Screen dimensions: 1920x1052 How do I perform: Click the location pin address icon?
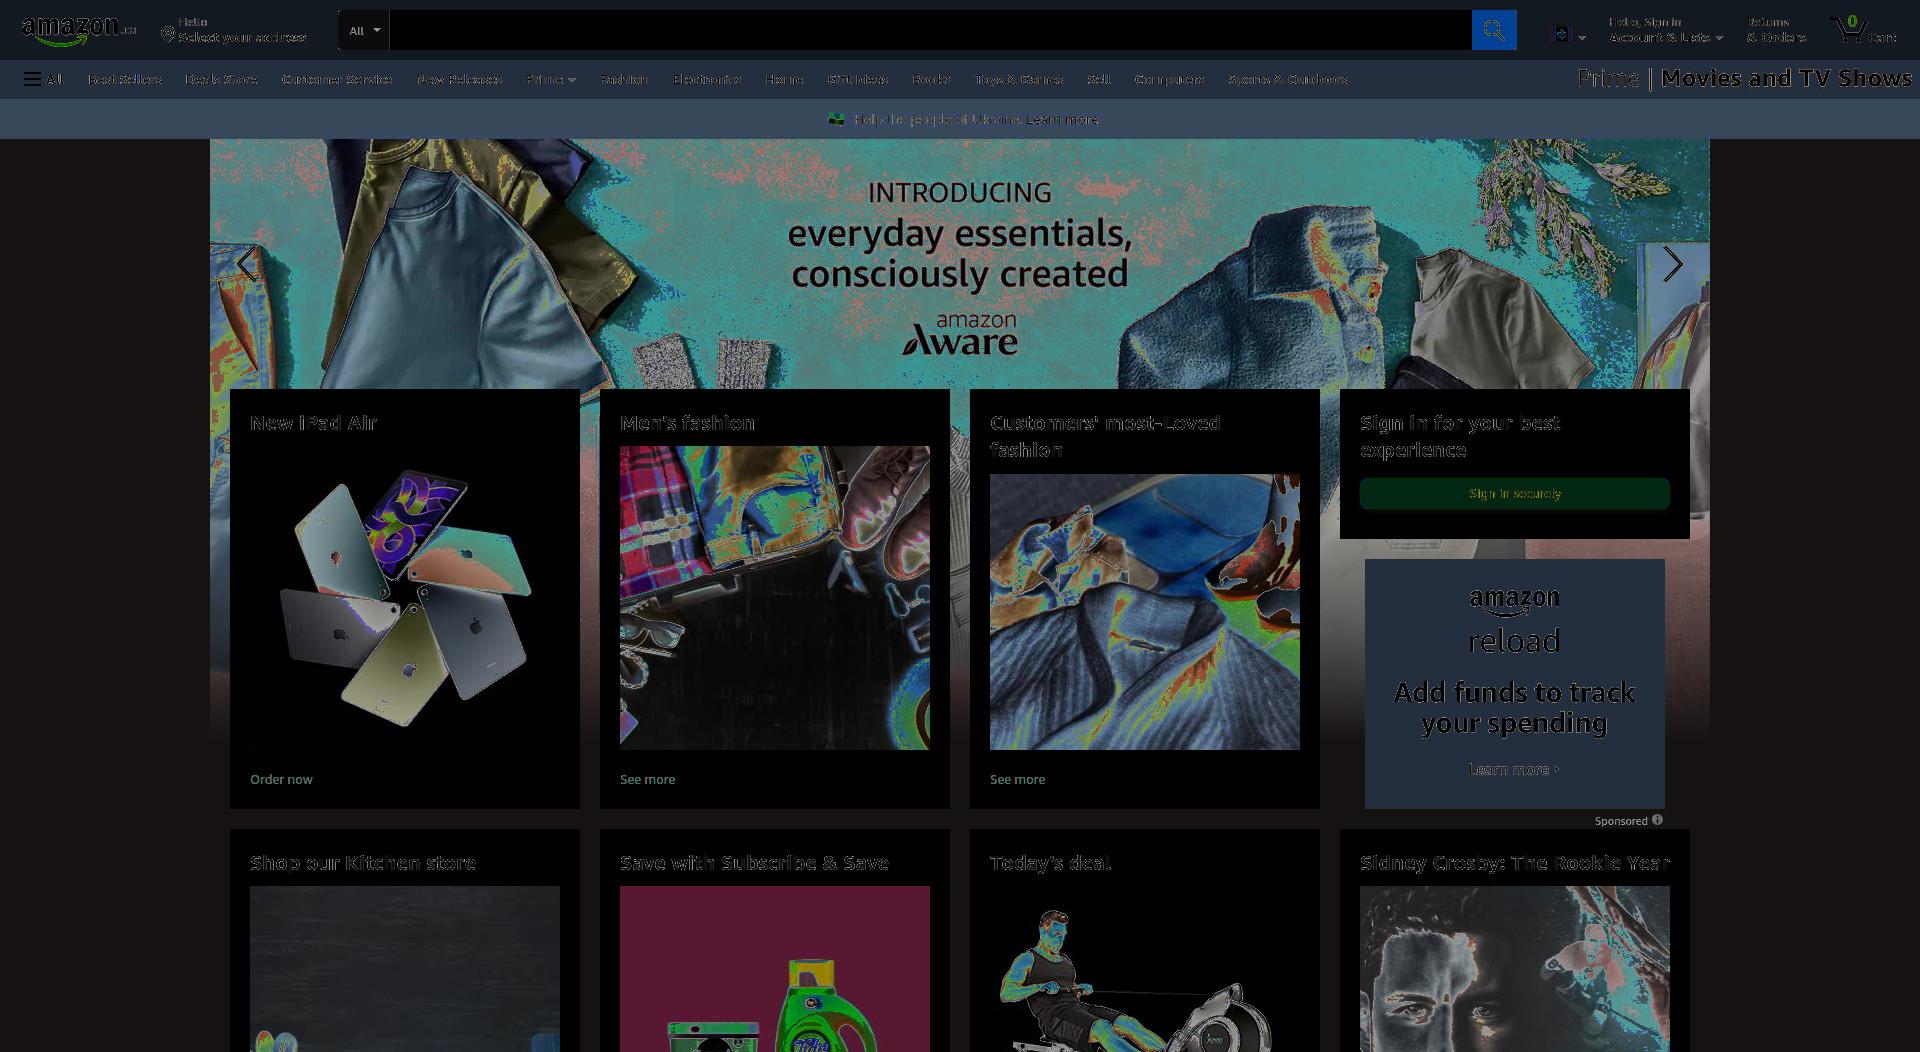point(168,35)
